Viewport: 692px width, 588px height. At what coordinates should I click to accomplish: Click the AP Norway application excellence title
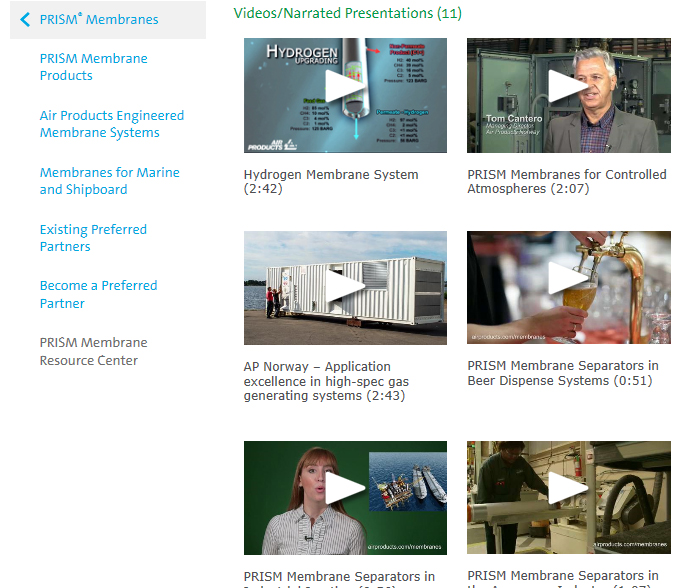pos(326,381)
